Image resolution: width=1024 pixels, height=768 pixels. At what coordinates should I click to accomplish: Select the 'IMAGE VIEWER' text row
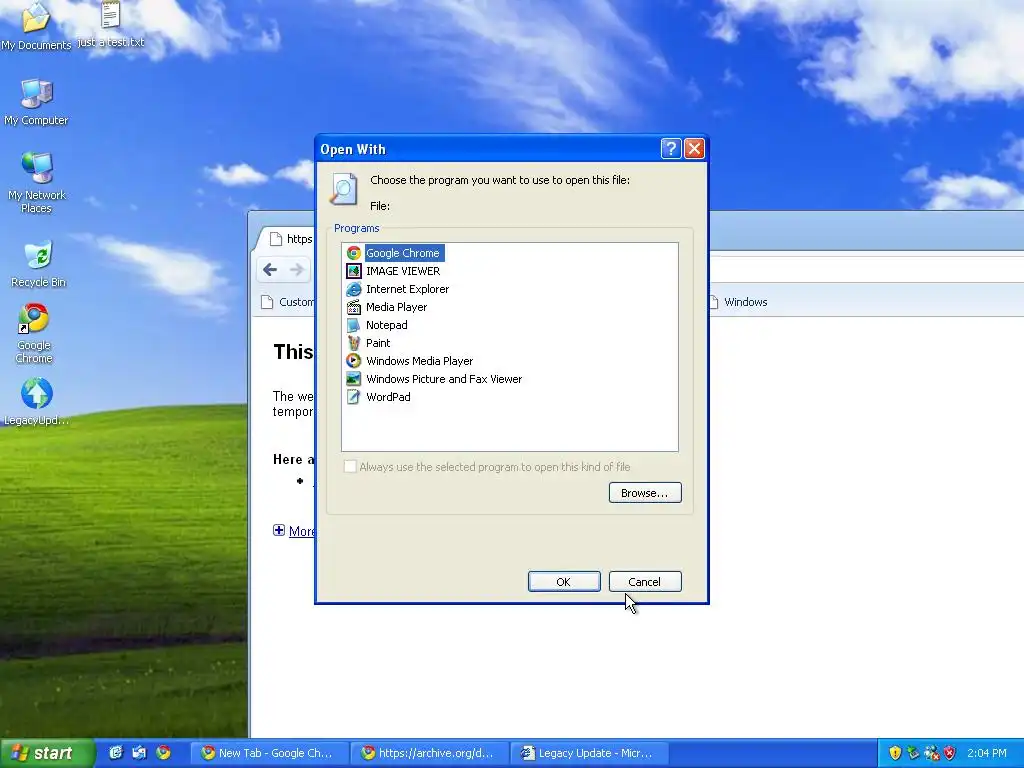(403, 271)
